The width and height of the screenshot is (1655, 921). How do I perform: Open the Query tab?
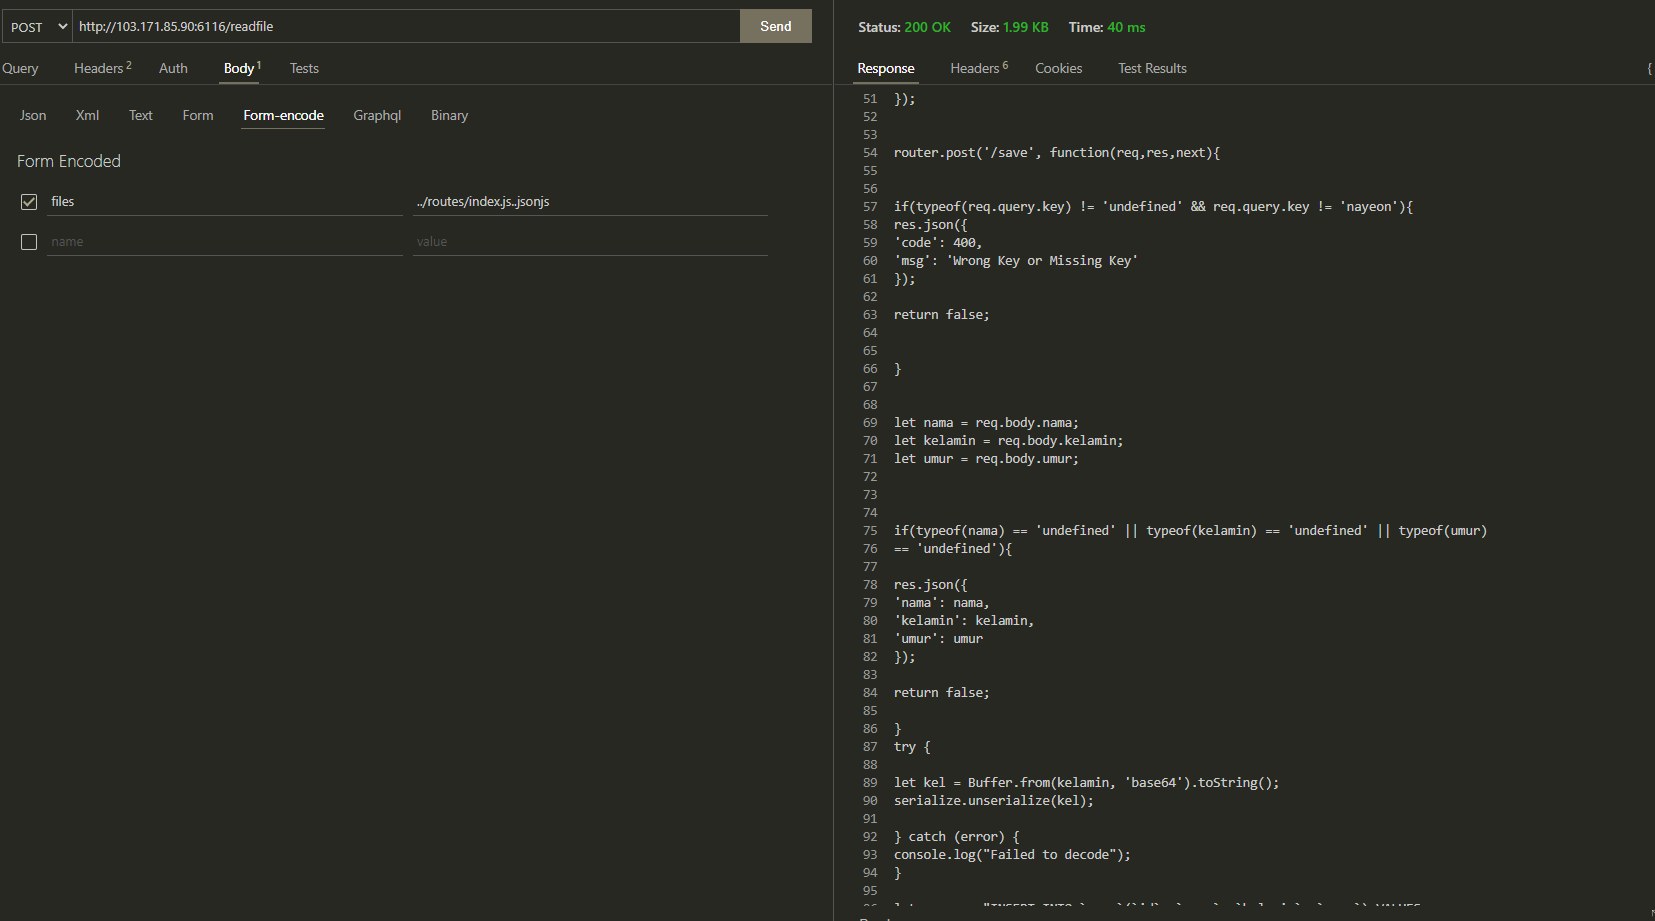click(x=20, y=68)
